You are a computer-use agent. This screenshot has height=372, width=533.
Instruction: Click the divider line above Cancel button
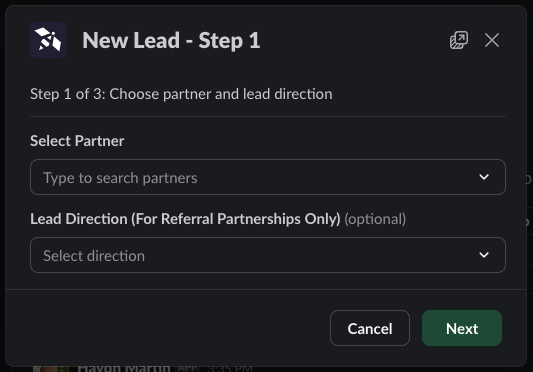click(266, 289)
